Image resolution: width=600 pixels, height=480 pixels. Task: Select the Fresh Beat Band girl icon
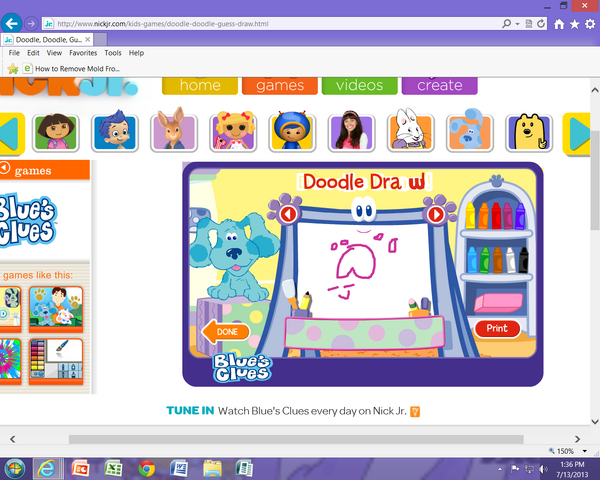[351, 132]
